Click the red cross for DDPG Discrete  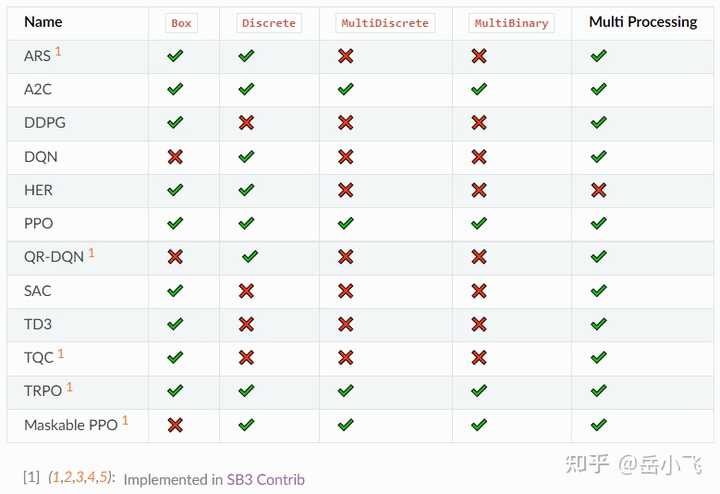pyautogui.click(x=246, y=123)
